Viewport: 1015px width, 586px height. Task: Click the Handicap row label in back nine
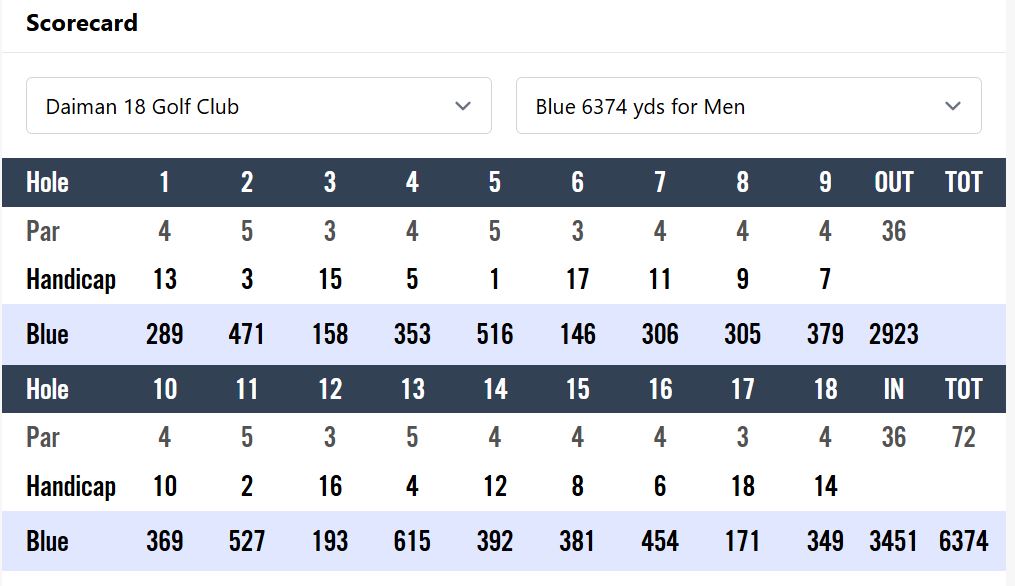pos(71,486)
